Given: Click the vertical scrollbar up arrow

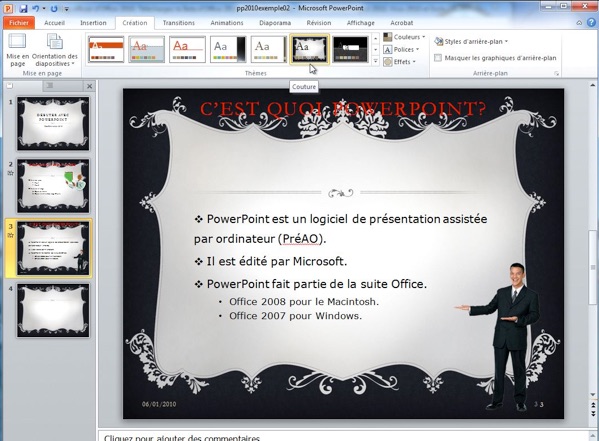Looking at the screenshot, I should coord(593,86).
